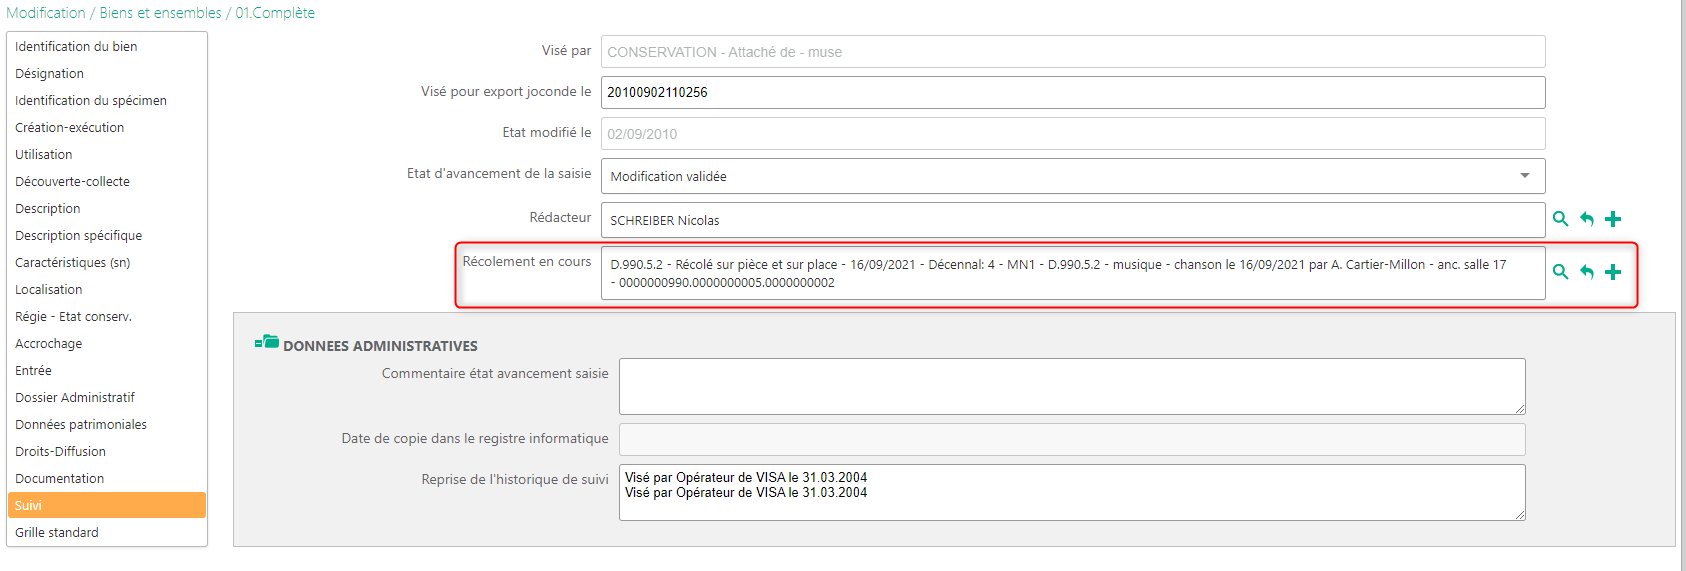Click the Biens et ensembles breadcrumb link
Viewport: 1686px width, 571px height.
pyautogui.click(x=161, y=13)
